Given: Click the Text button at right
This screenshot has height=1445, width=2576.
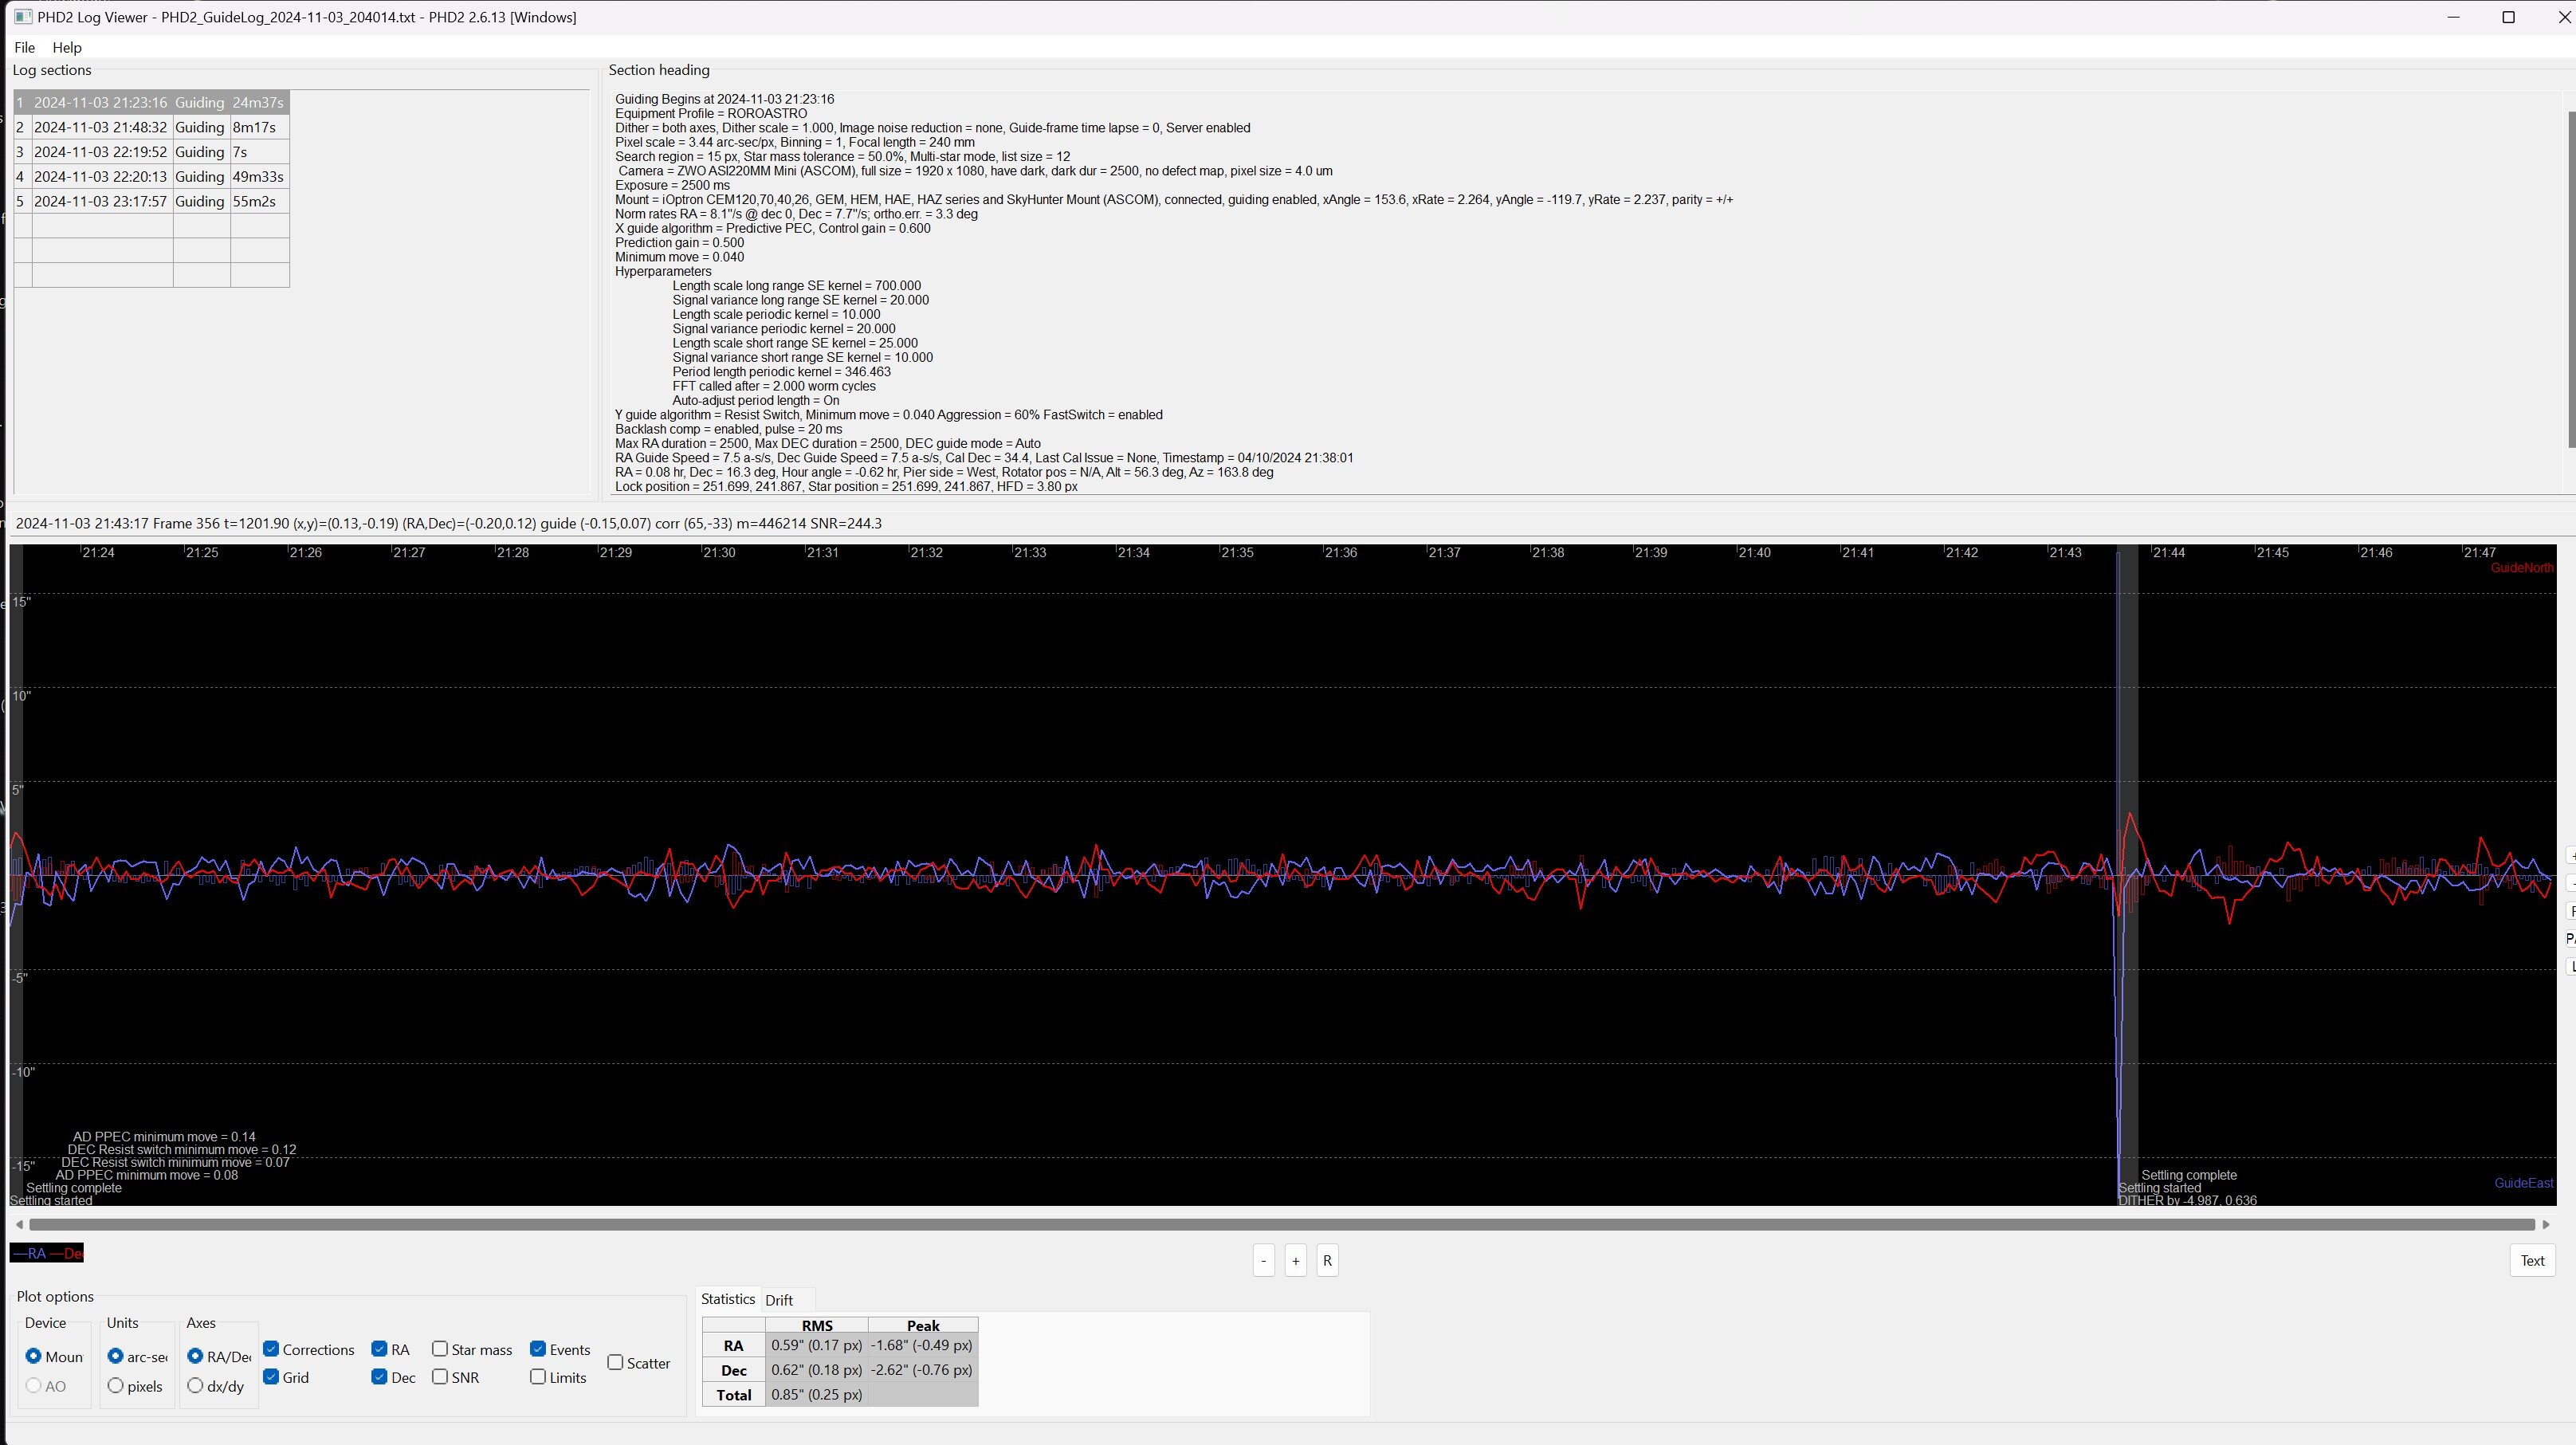Looking at the screenshot, I should click(2531, 1260).
